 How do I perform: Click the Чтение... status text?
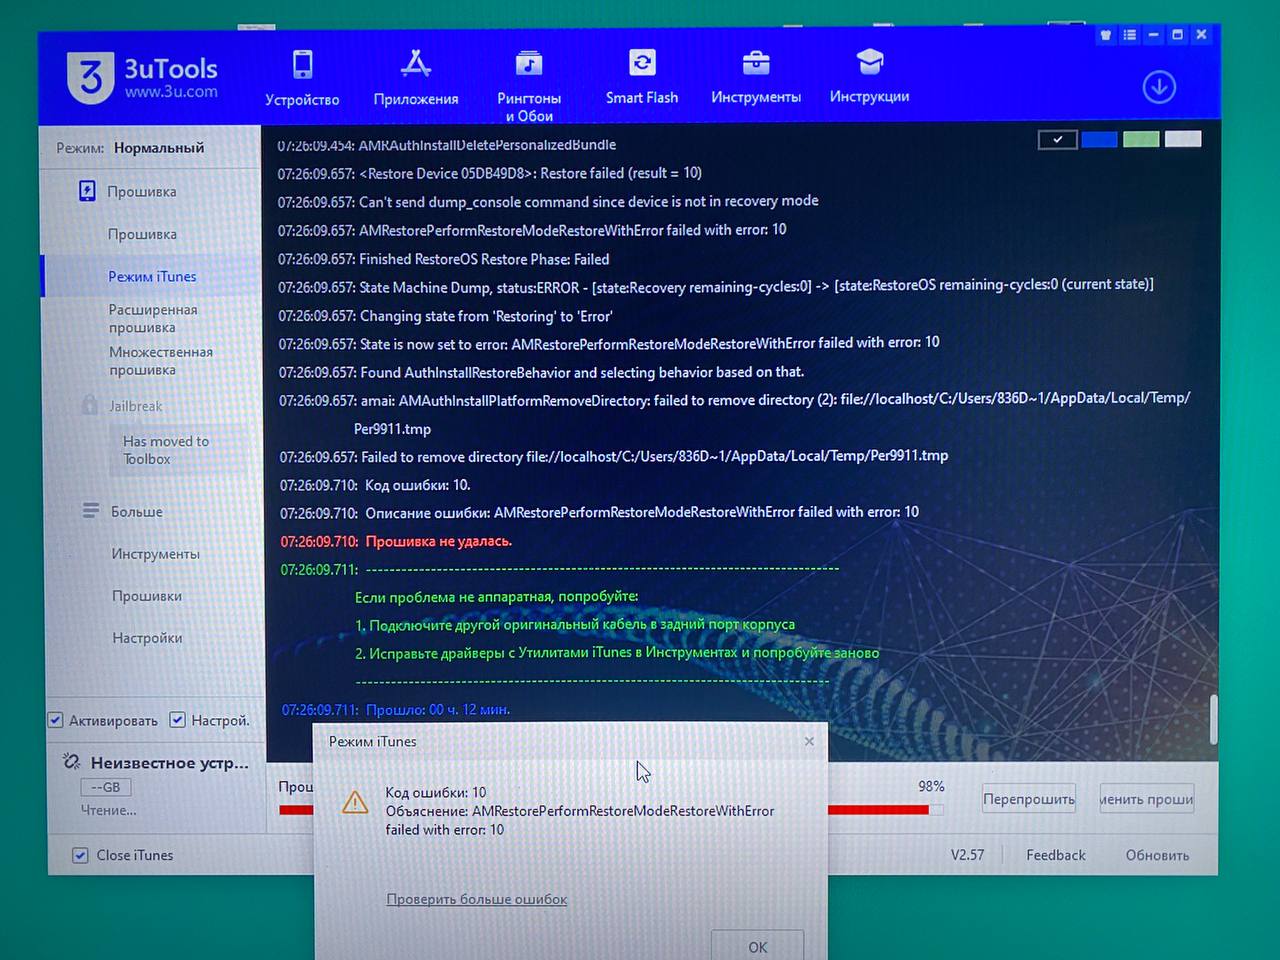tap(109, 810)
